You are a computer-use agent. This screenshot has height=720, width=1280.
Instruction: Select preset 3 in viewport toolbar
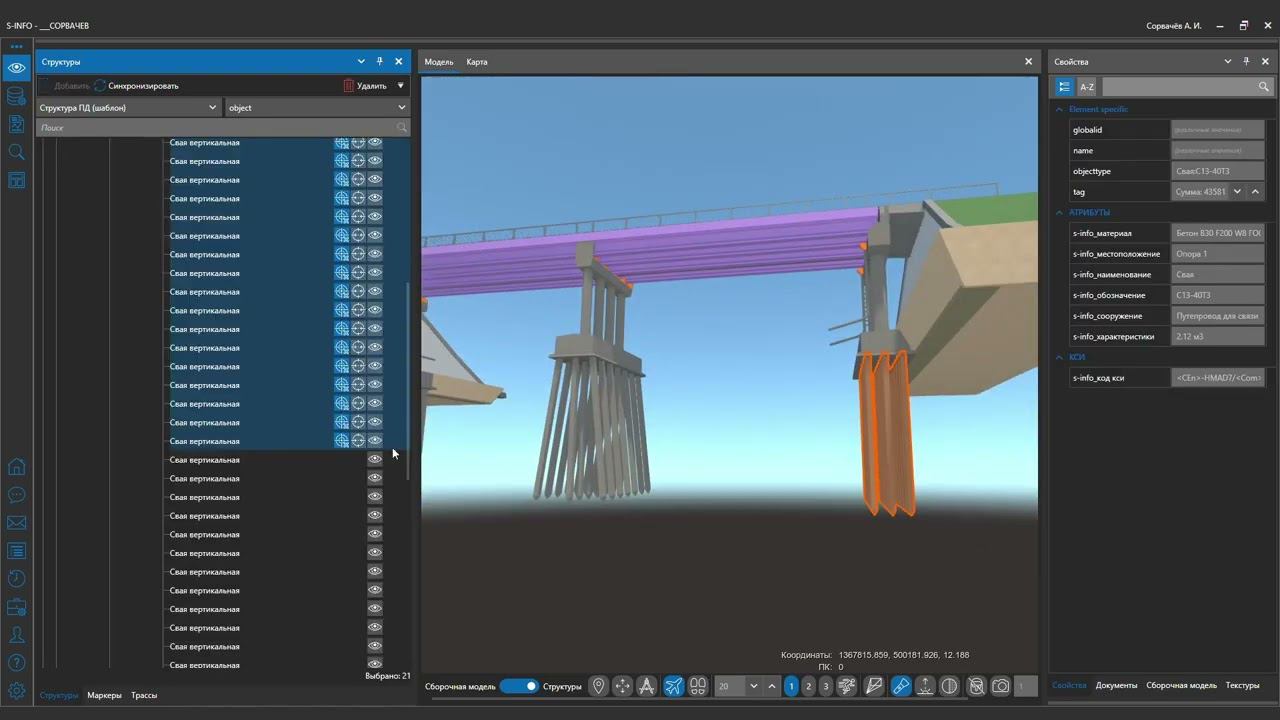click(x=825, y=686)
